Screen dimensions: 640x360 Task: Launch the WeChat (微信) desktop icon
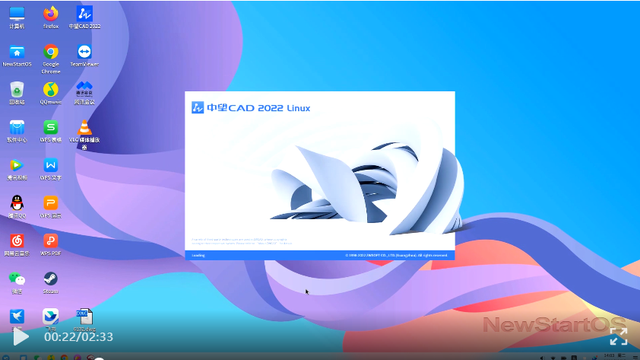click(17, 283)
